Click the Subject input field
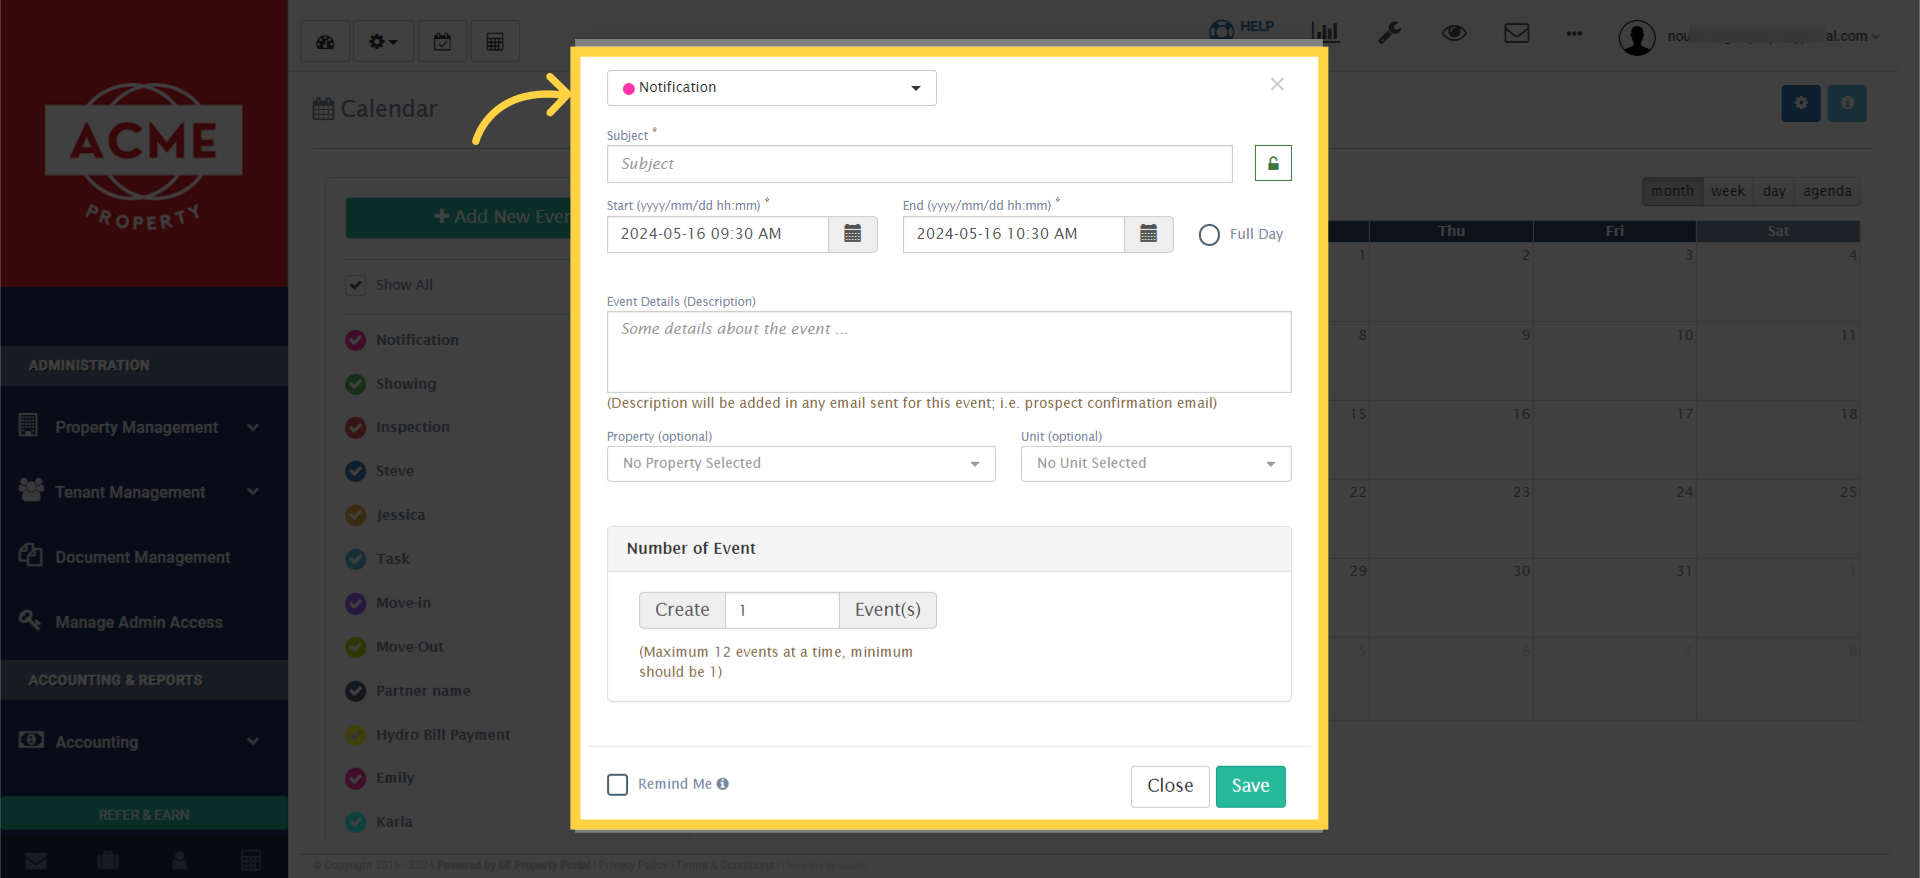 coord(920,164)
